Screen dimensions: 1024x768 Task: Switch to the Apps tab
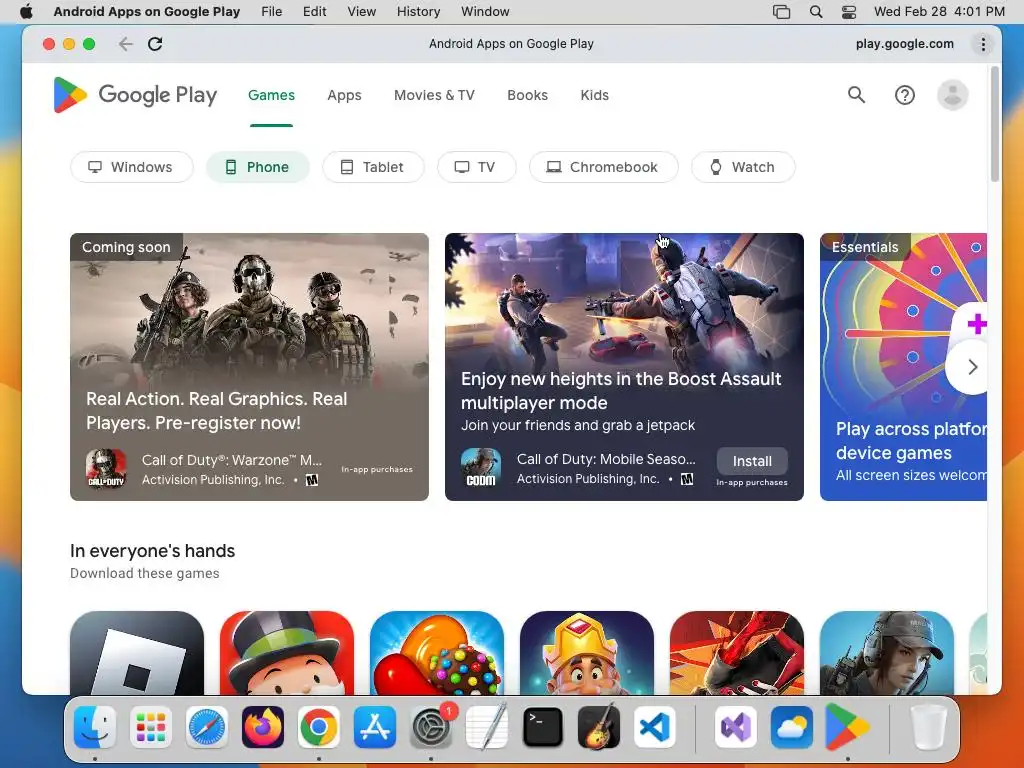[x=344, y=95]
